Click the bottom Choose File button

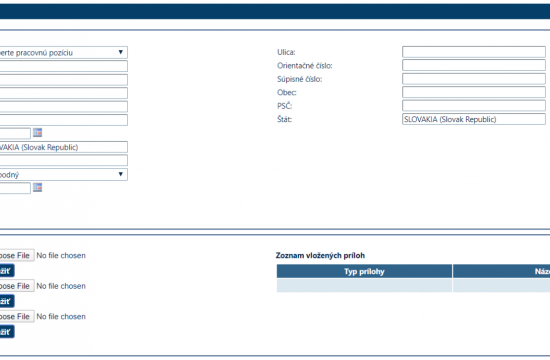pyautogui.click(x=17, y=316)
